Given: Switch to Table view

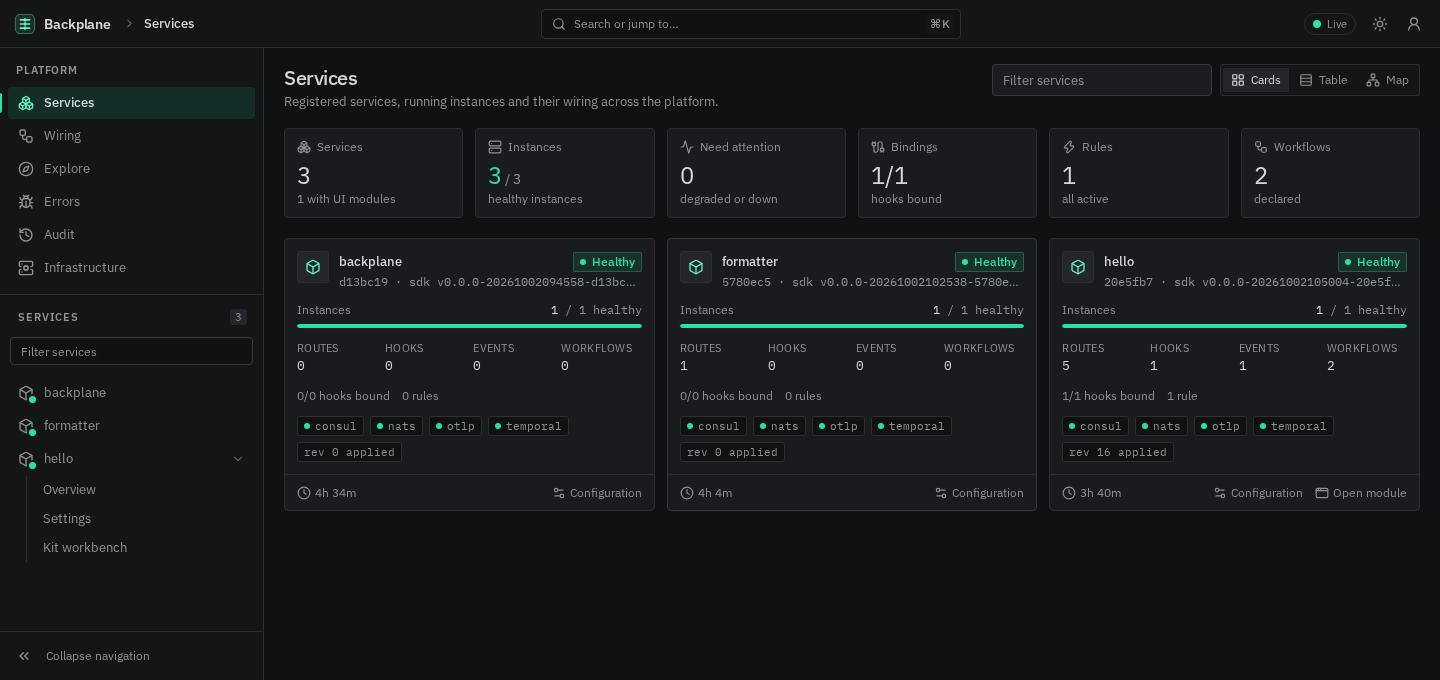Looking at the screenshot, I should tap(1323, 80).
